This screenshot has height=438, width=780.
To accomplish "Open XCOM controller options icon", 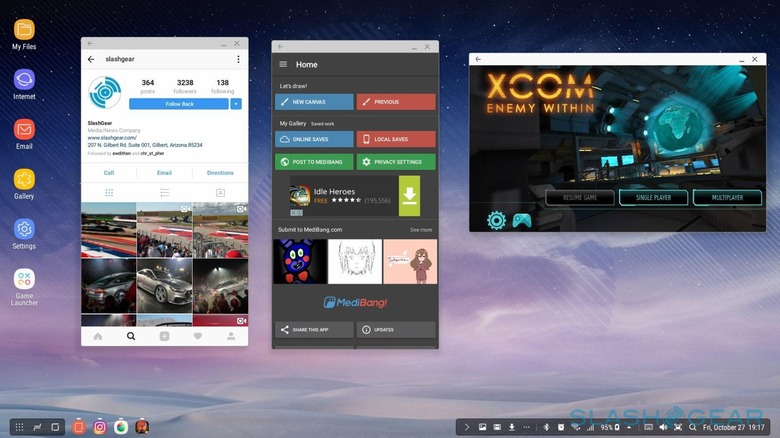I will click(522, 220).
